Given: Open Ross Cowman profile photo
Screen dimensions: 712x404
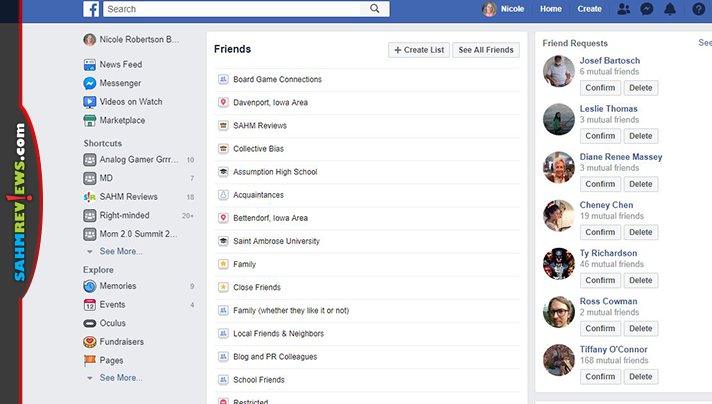Looking at the screenshot, I should pos(559,312).
